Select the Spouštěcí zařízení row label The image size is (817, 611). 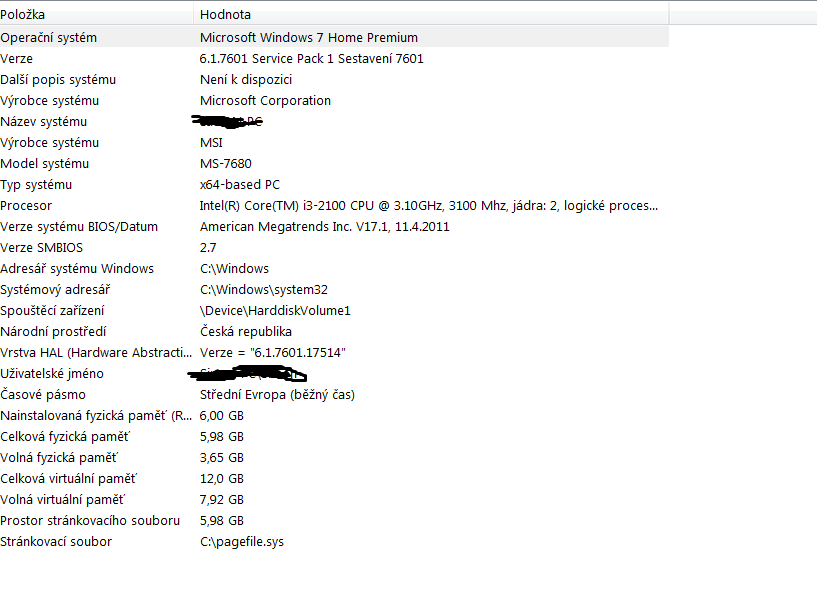[x=52, y=311]
